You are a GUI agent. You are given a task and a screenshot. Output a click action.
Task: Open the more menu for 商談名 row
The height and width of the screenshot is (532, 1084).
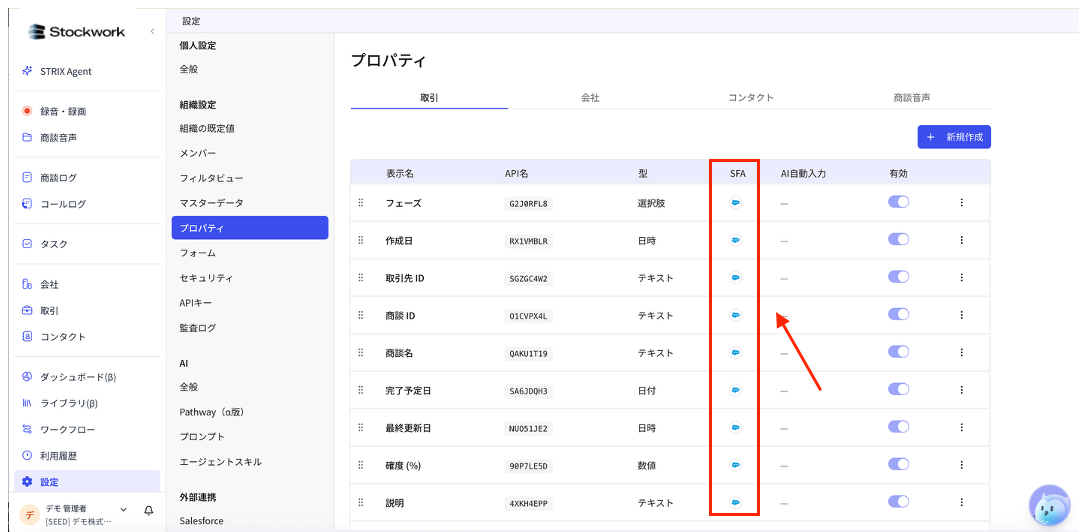tap(961, 352)
